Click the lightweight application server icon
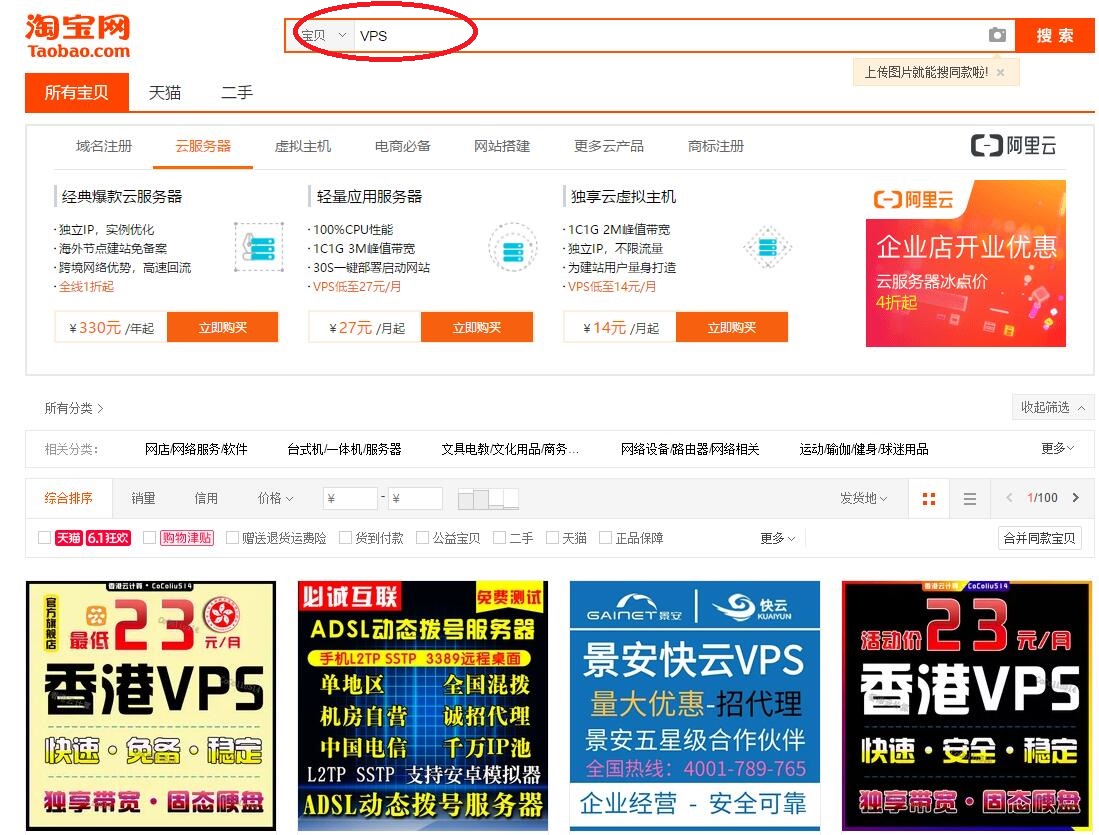The height and width of the screenshot is (835, 1099). click(x=513, y=247)
